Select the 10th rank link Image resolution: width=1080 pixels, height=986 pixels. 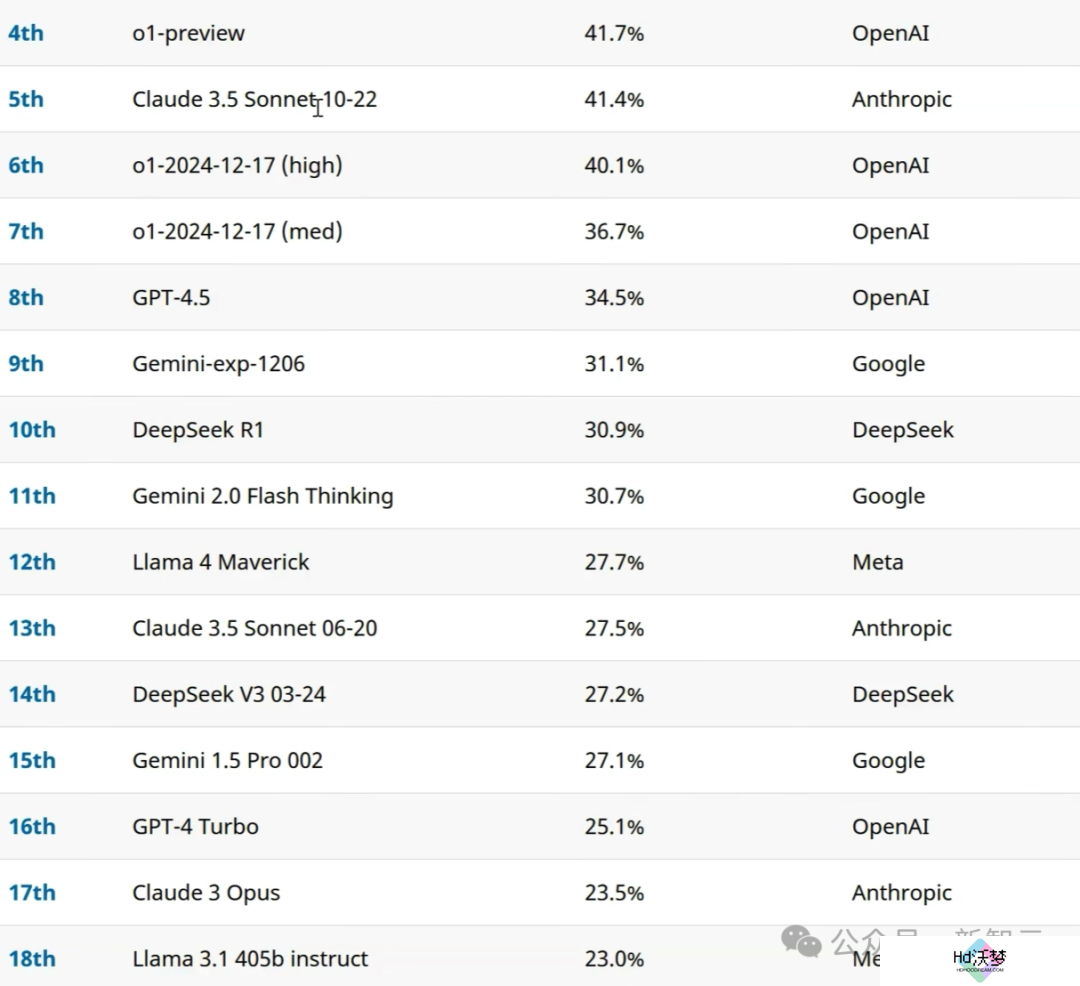[x=32, y=430]
